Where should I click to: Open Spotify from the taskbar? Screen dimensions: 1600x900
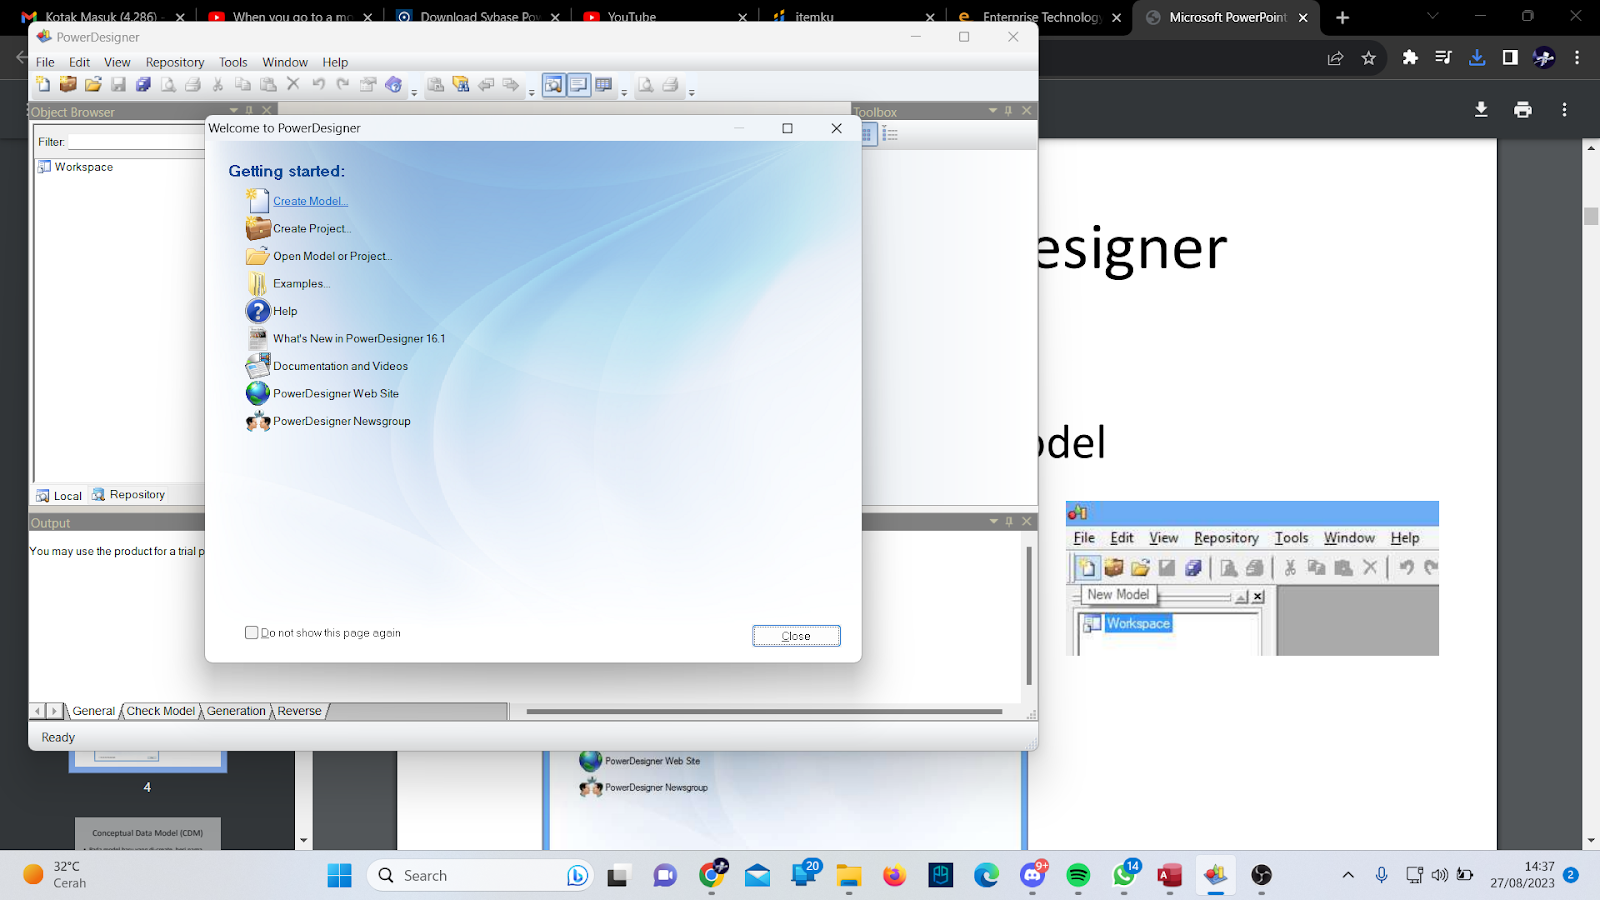tap(1078, 875)
